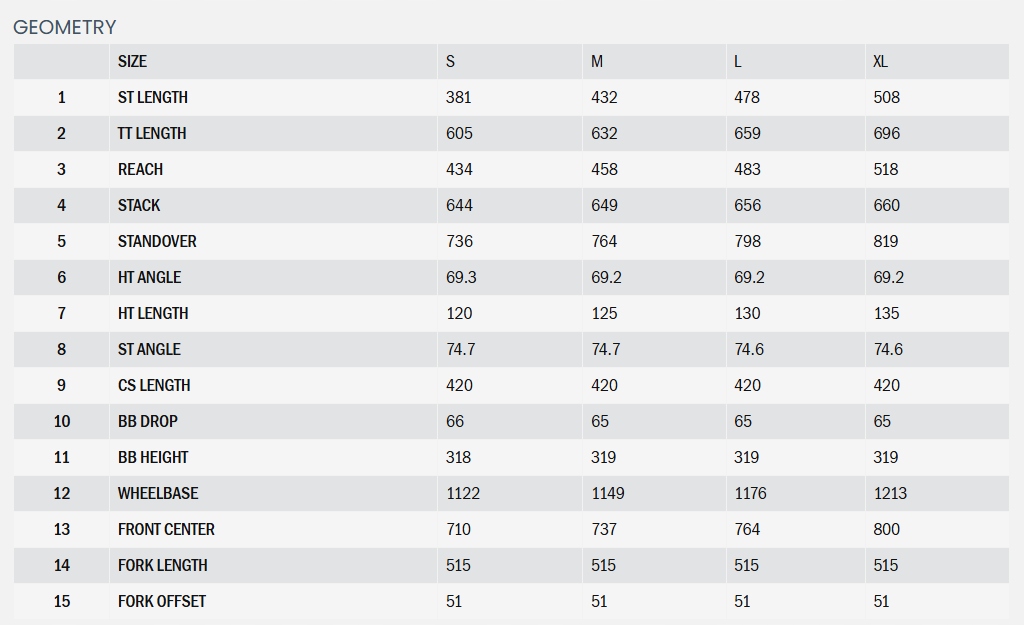Click the S size column header
Viewport: 1024px width, 625px height.
[x=450, y=61]
